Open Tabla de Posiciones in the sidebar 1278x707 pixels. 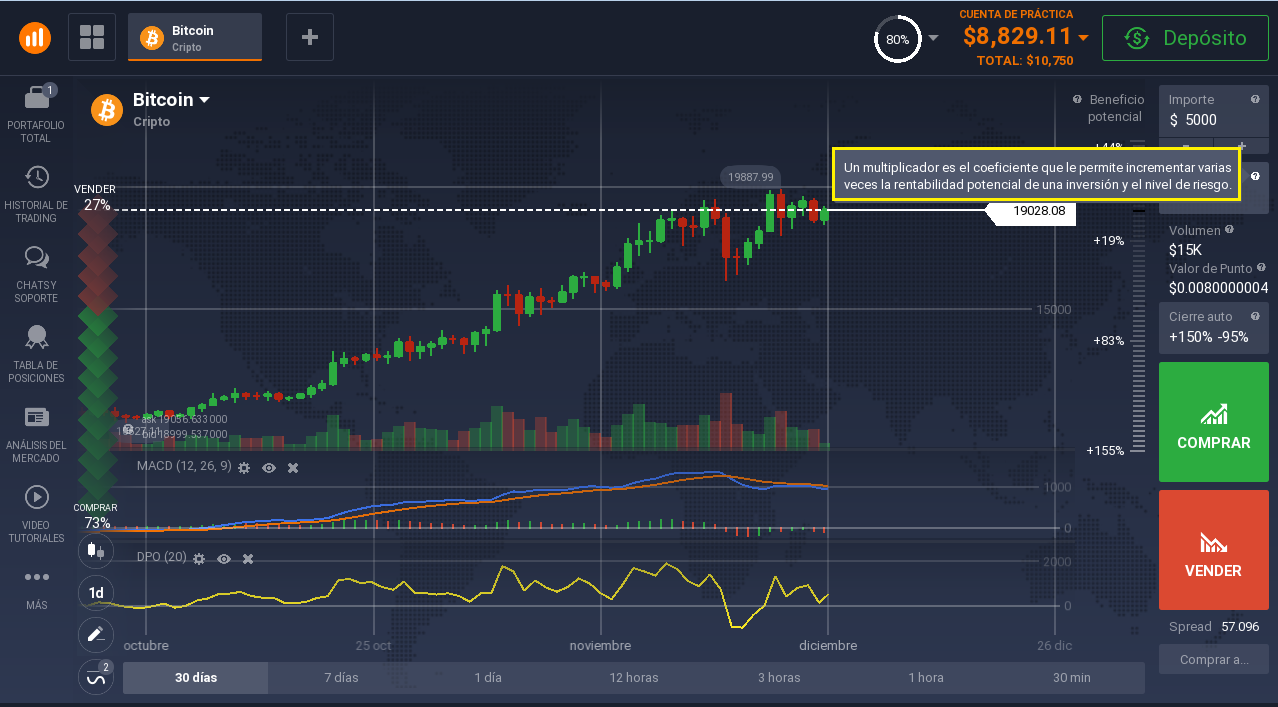36,354
